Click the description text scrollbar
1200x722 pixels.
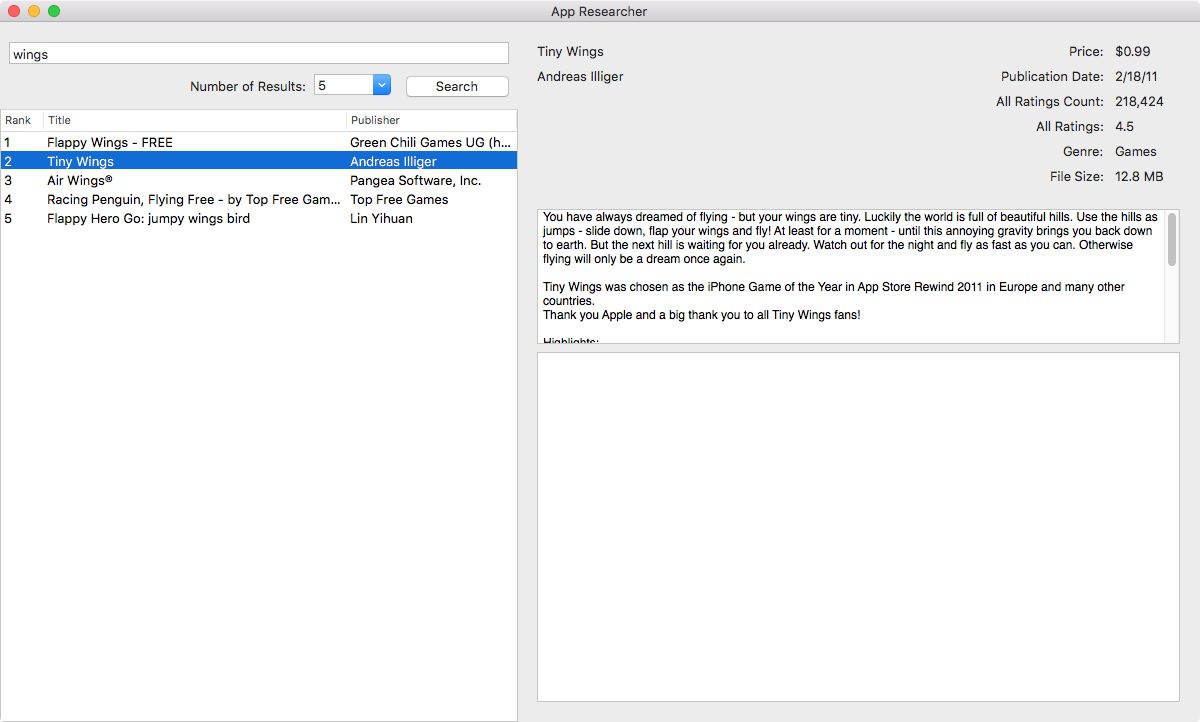[1172, 240]
